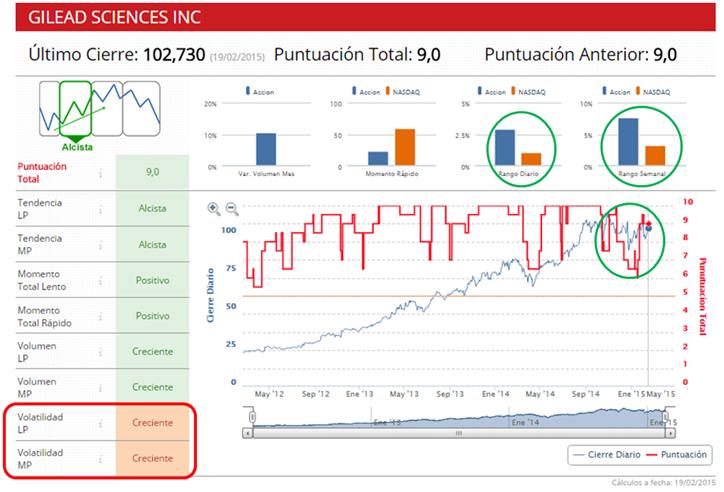Click the blue Accion bar in Rango Semanal

[x=628, y=142]
